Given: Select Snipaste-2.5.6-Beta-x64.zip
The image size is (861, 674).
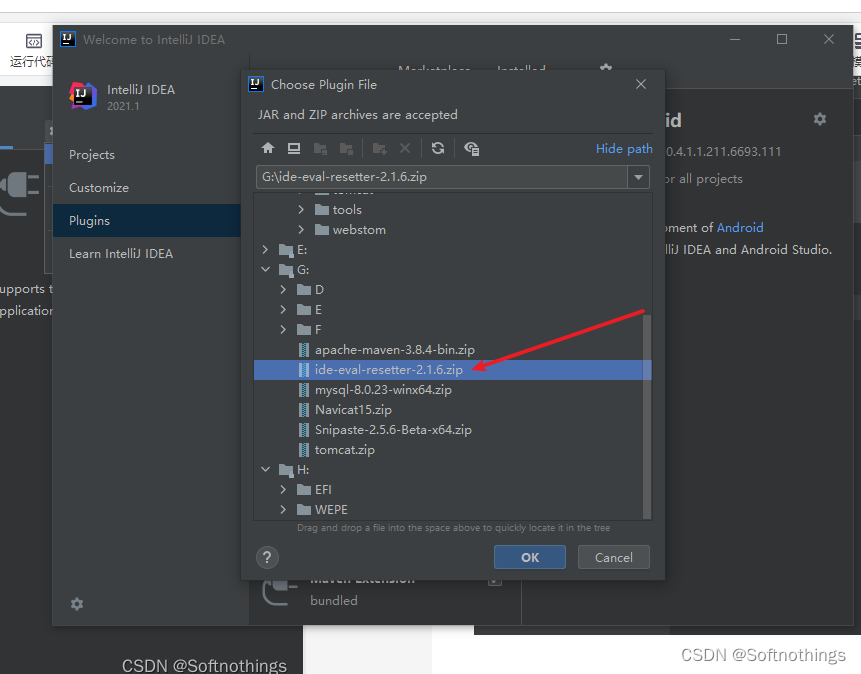Looking at the screenshot, I should pos(393,430).
